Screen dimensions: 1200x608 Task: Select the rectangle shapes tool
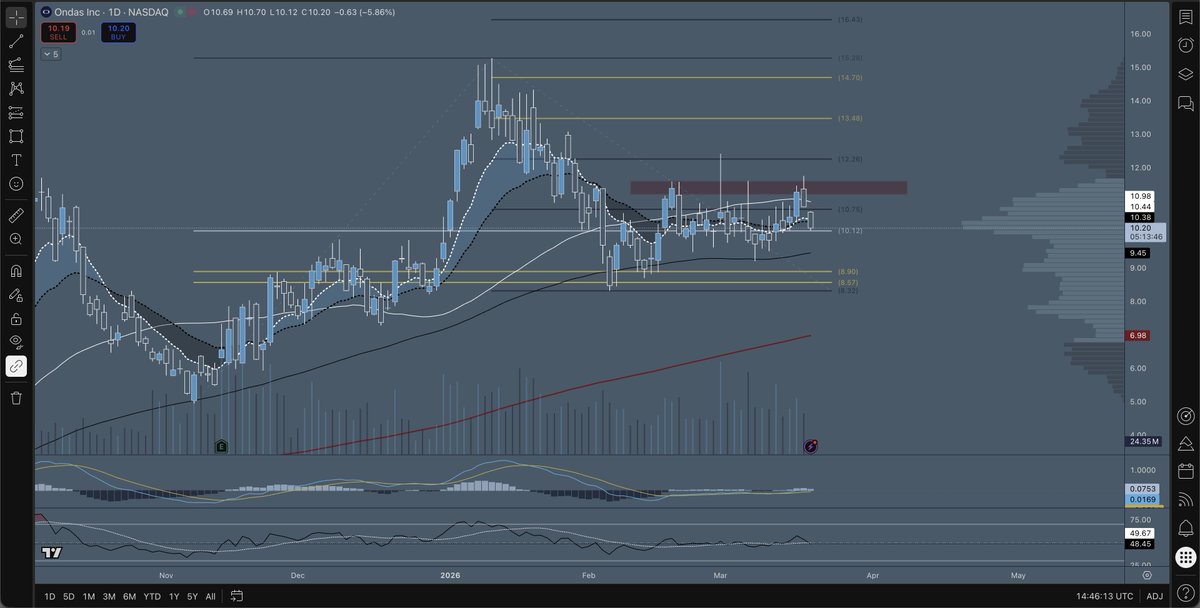tap(16, 136)
